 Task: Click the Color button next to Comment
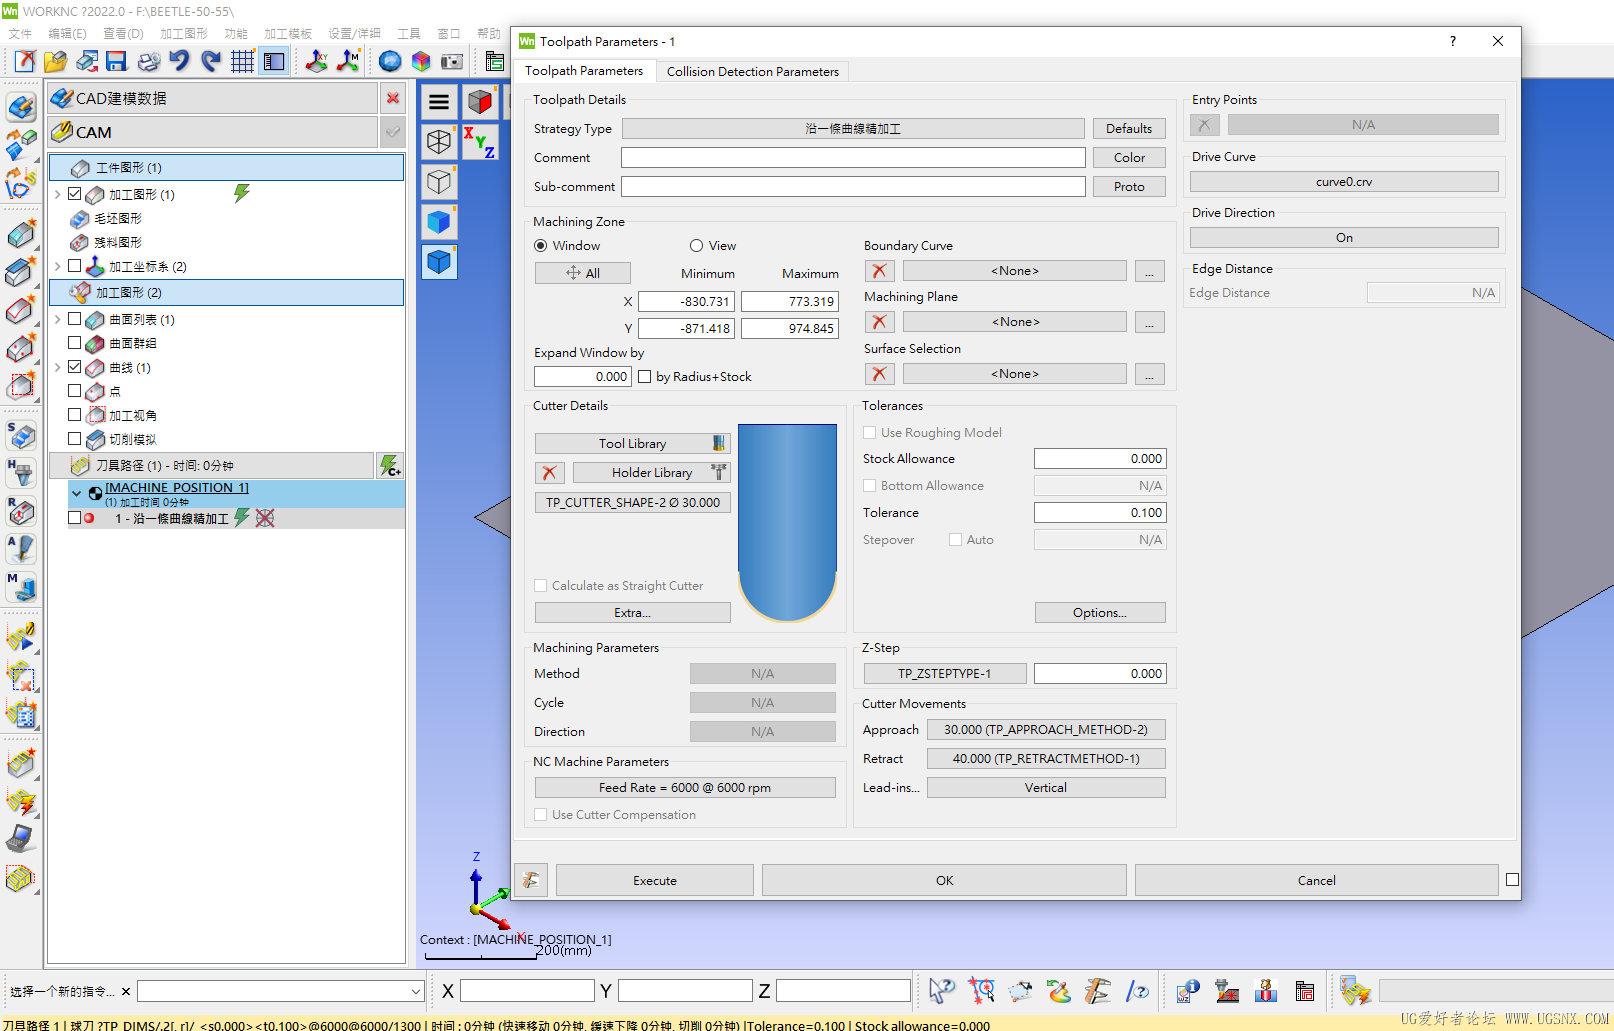(1129, 158)
